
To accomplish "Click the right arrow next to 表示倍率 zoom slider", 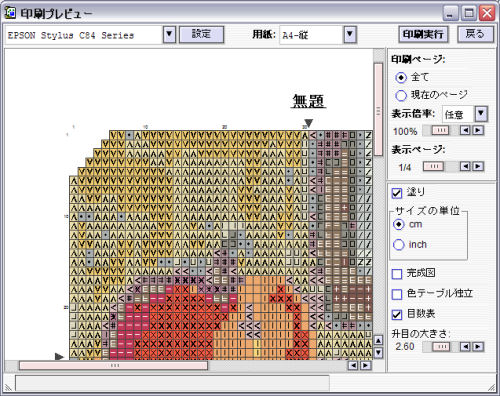I will 478,130.
